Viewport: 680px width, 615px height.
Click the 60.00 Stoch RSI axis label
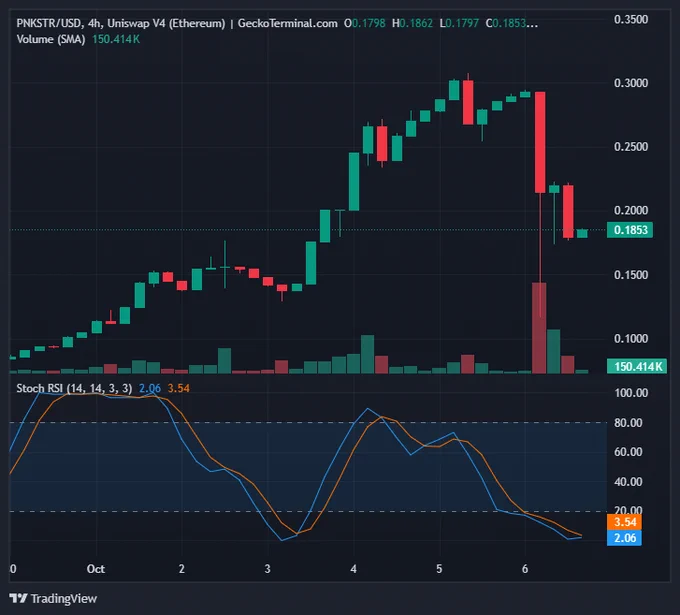click(628, 452)
